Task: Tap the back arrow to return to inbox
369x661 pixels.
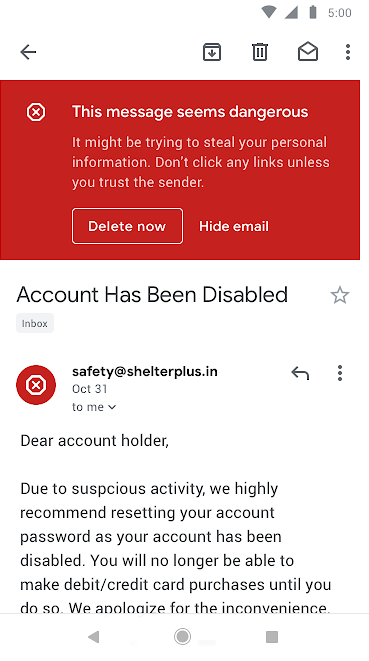Action: [28, 52]
